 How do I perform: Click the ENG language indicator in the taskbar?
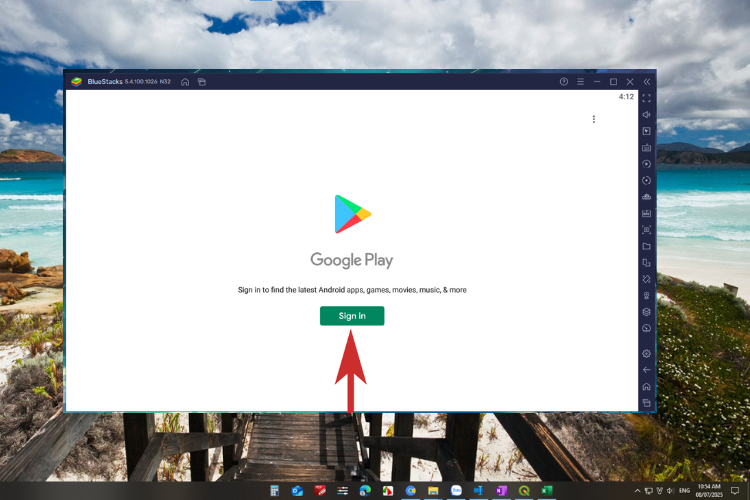tap(684, 491)
